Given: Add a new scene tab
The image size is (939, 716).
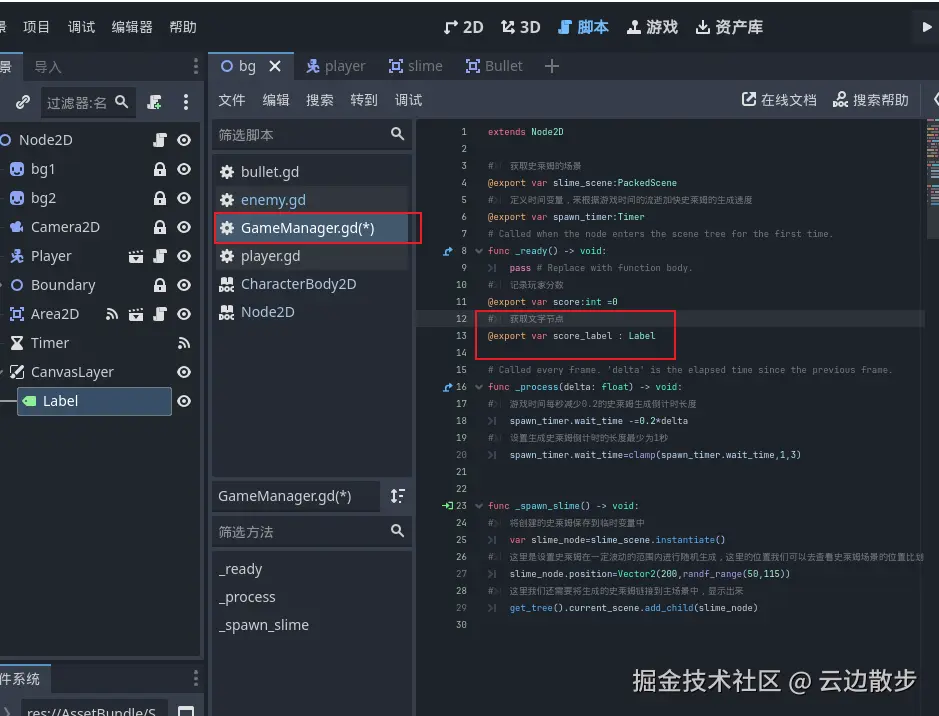Looking at the screenshot, I should 552,66.
